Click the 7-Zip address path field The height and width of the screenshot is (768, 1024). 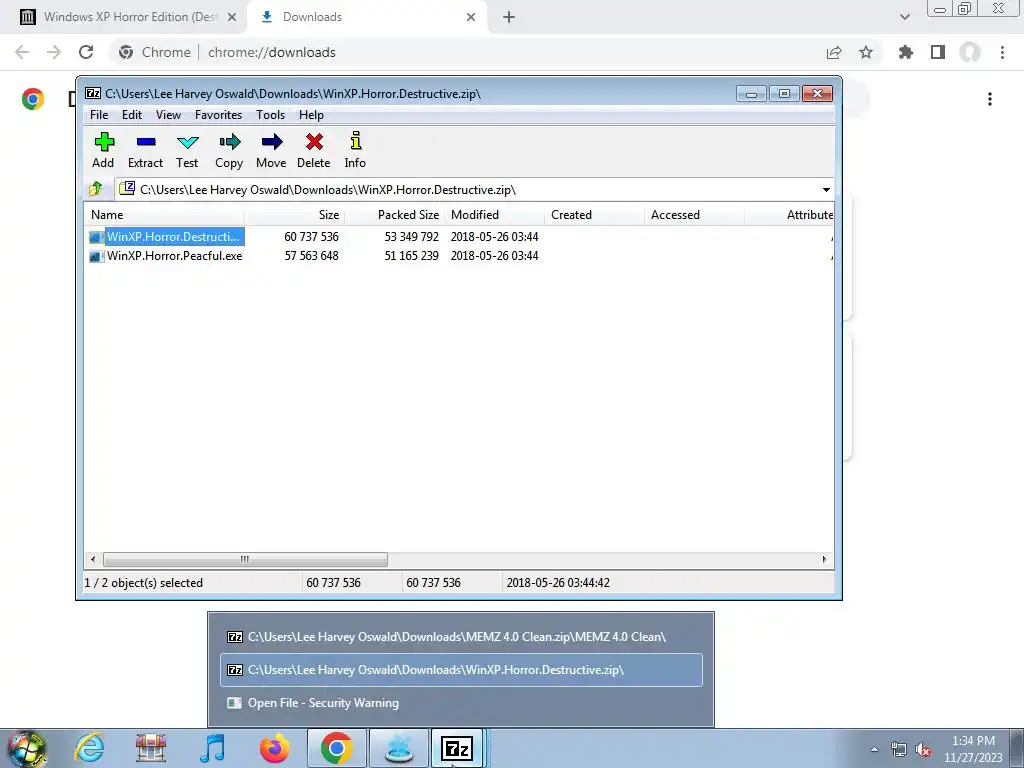[x=474, y=189]
